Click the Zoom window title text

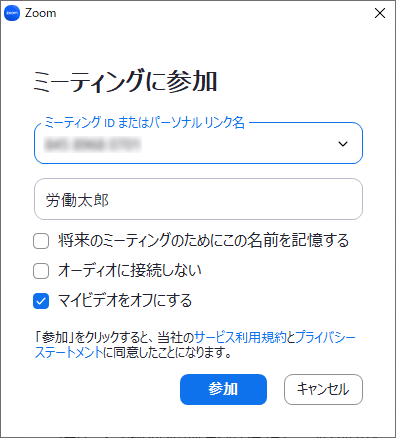[x=41, y=13]
